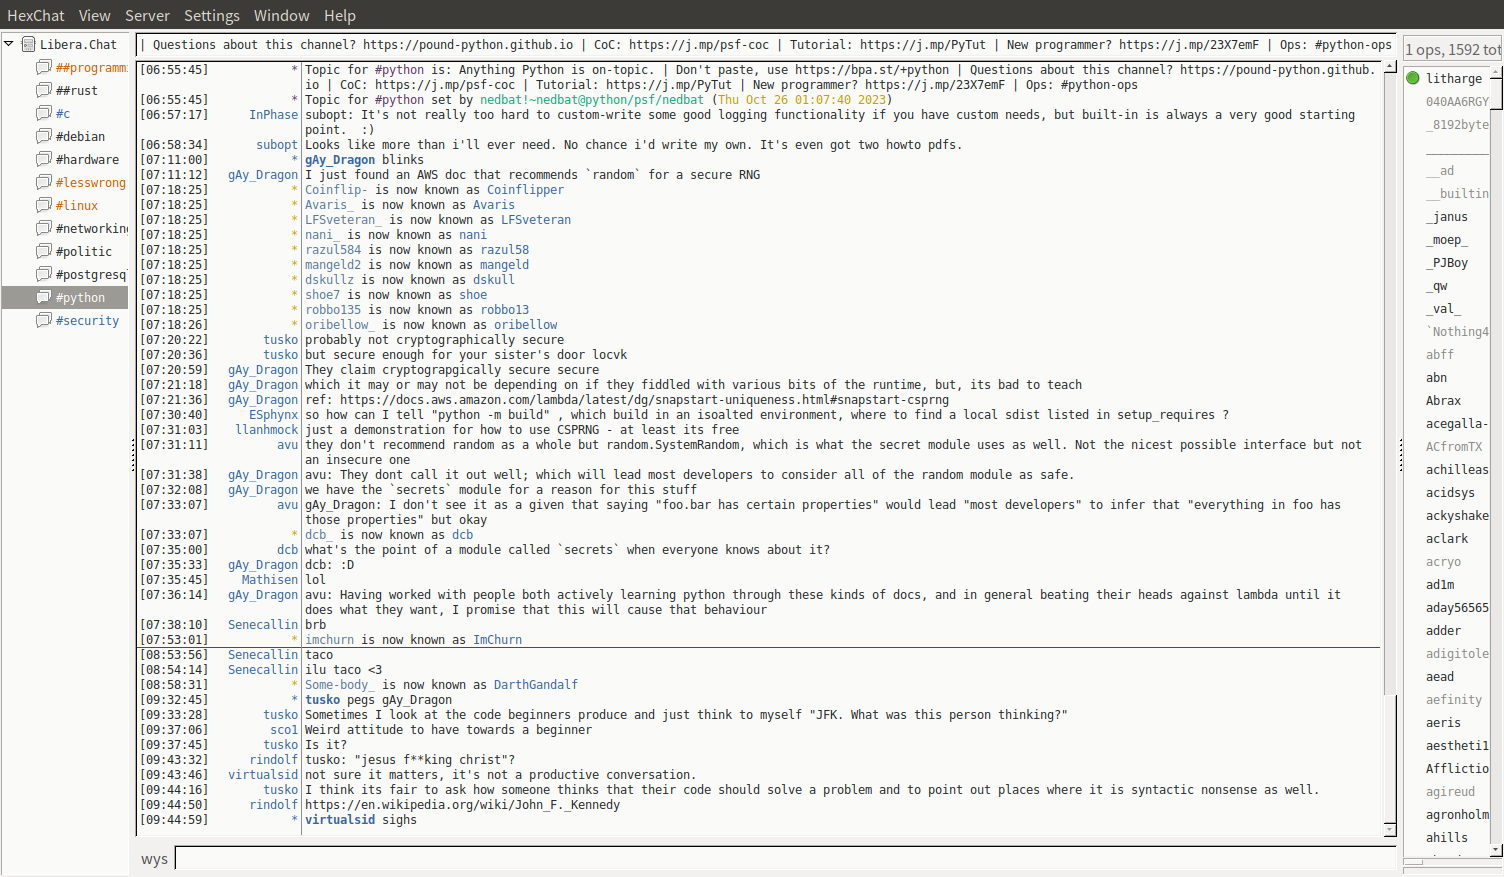Click the chat scrollbar down arrow

click(x=1390, y=830)
